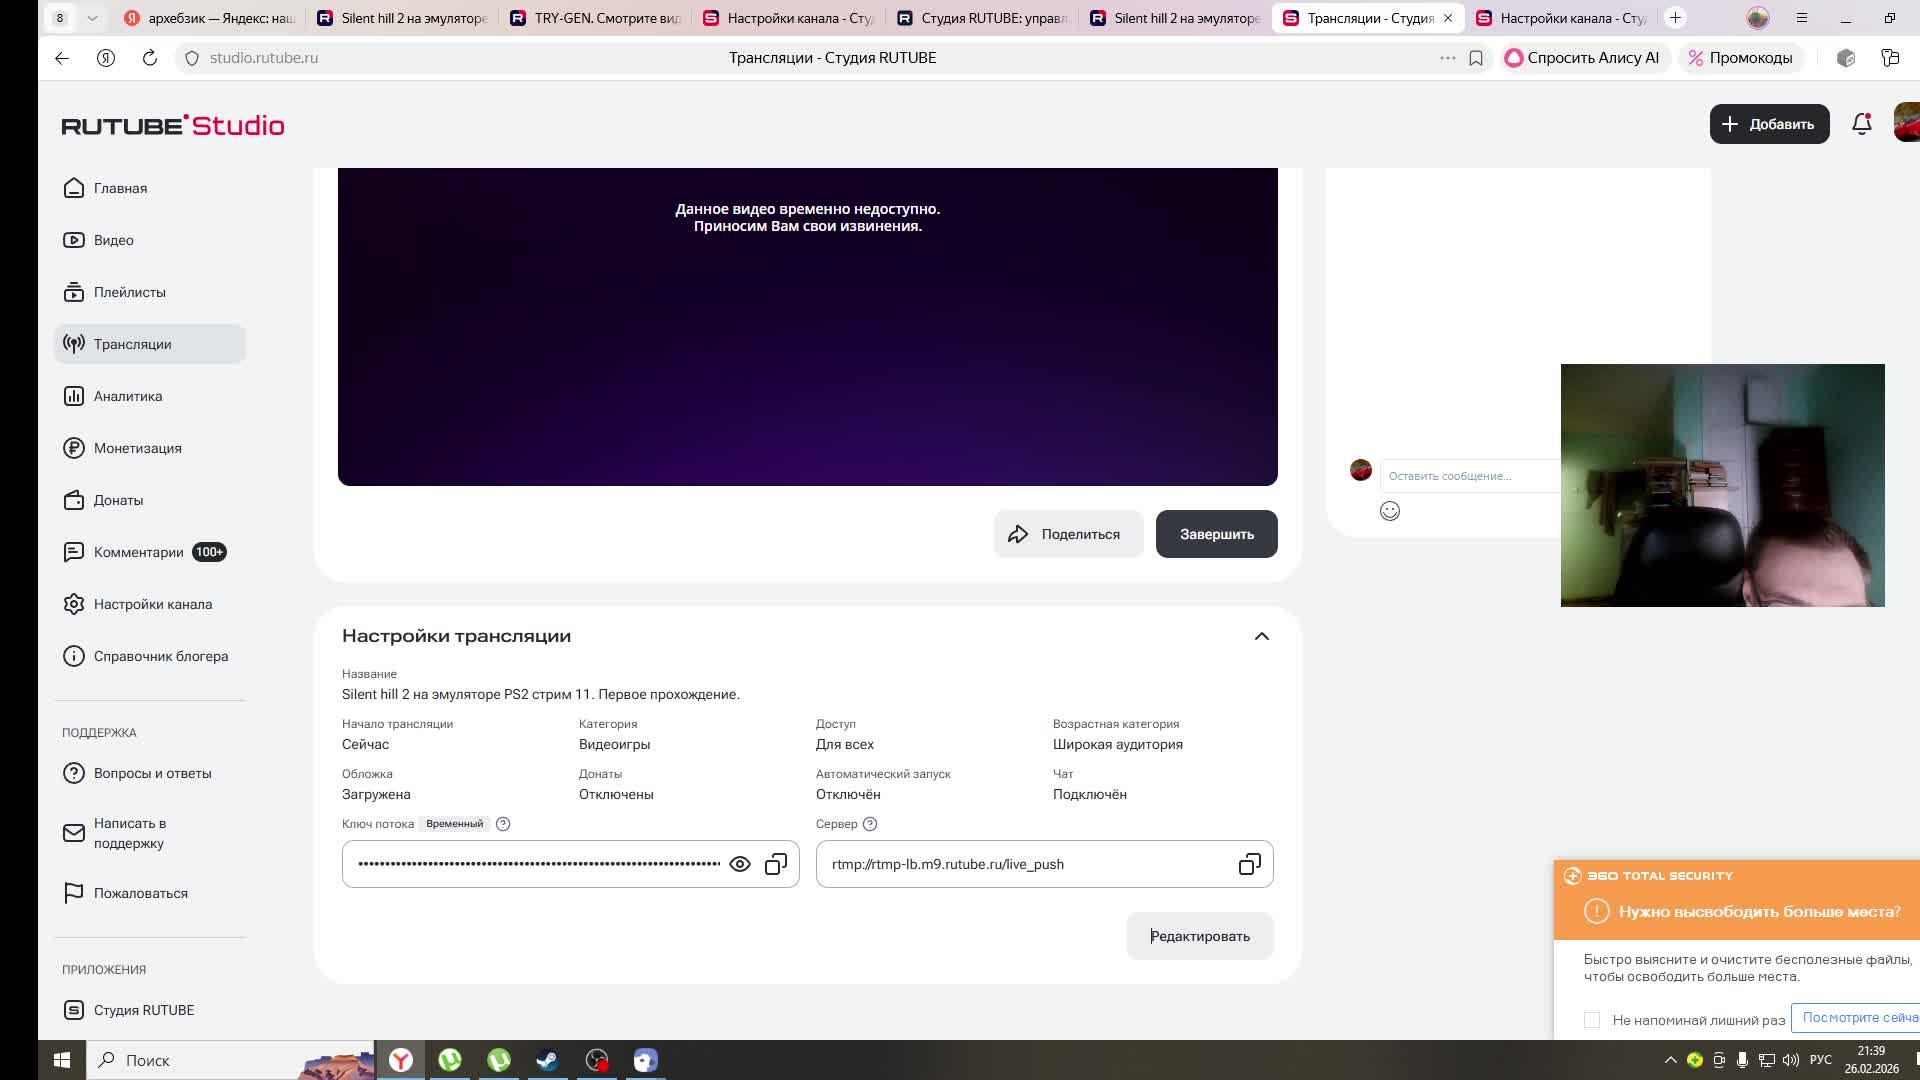Copy the RTMP server URL
This screenshot has width=1920, height=1080.
[x=1249, y=864]
